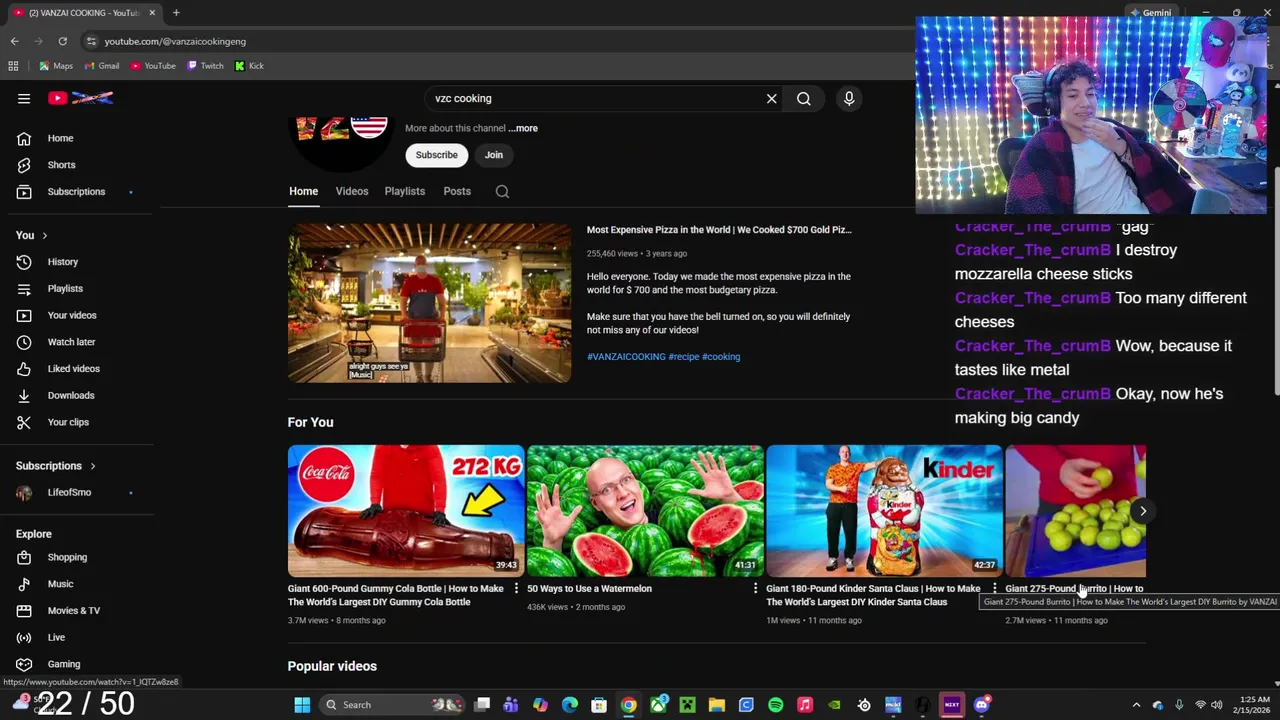Open Gummy Cola Bottle video thumbnail
The height and width of the screenshot is (720, 1280).
[405, 511]
